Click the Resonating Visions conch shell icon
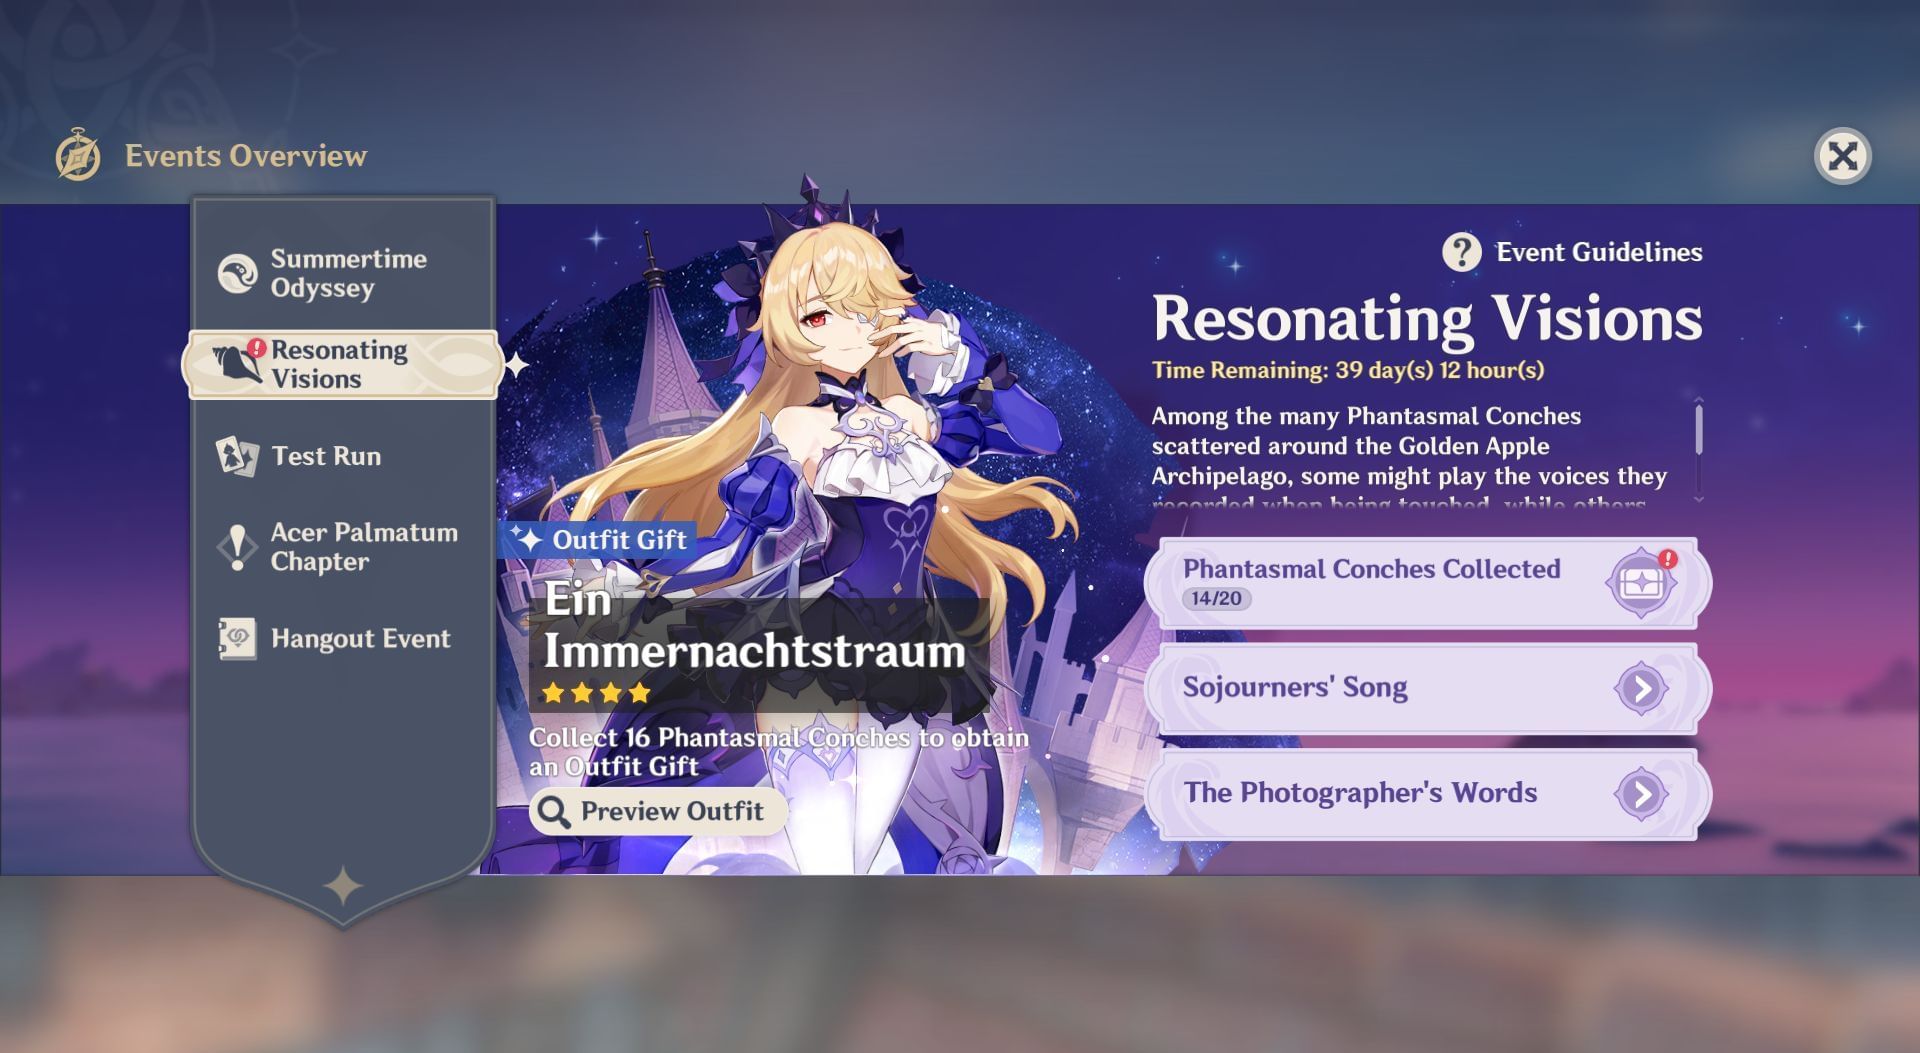 (236, 364)
